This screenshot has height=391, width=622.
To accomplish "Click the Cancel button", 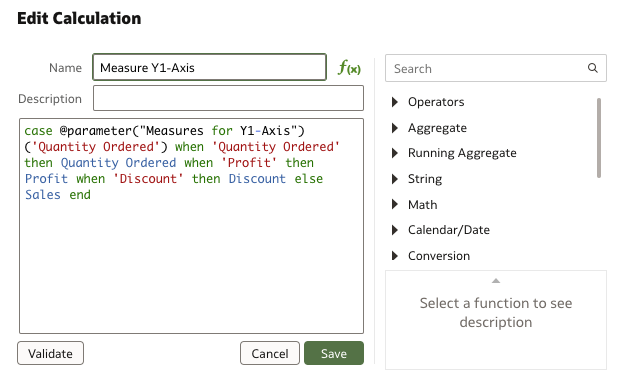I will (x=270, y=353).
